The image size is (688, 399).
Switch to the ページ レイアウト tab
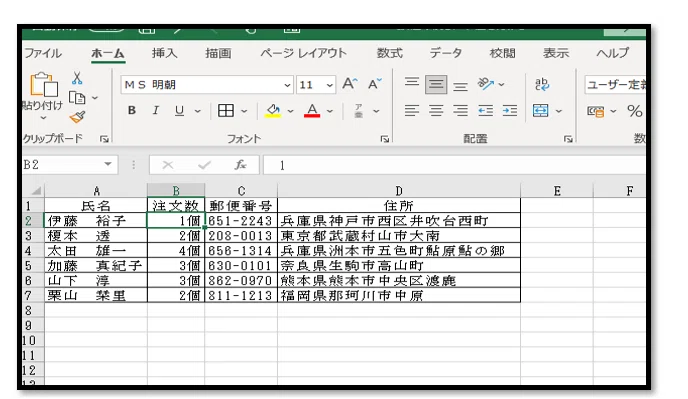click(303, 53)
